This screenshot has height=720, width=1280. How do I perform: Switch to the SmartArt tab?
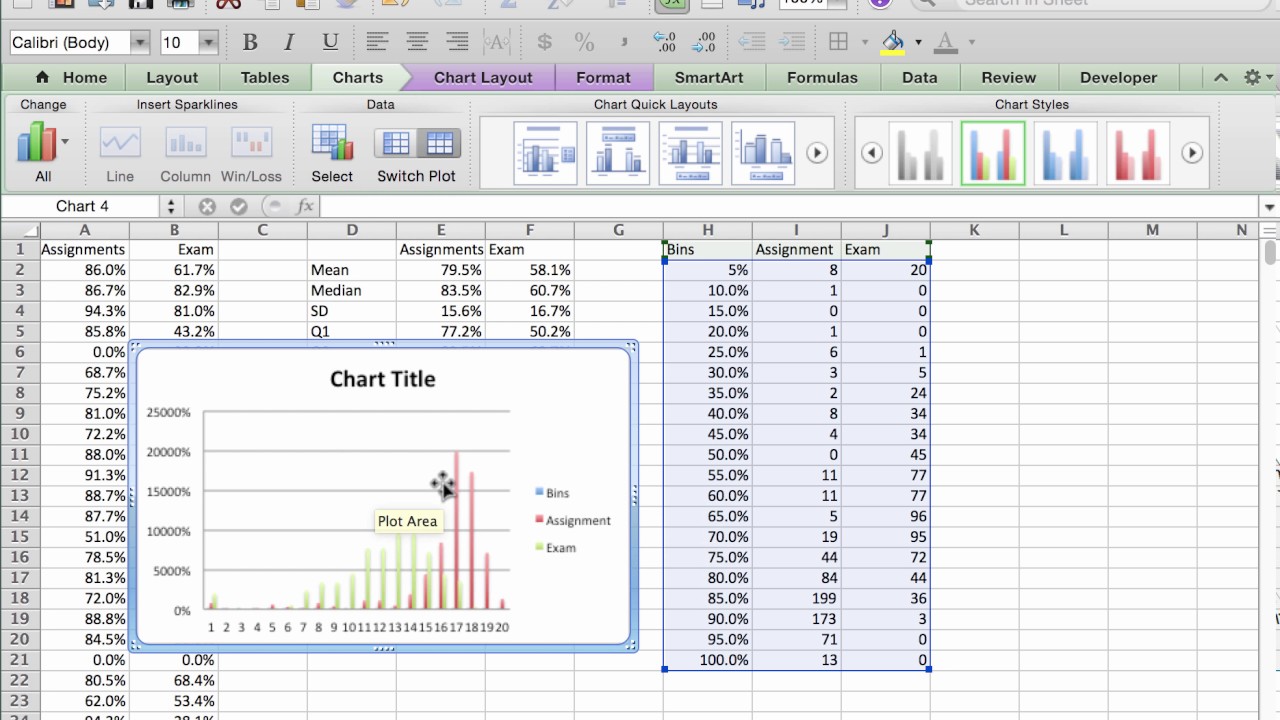point(709,77)
